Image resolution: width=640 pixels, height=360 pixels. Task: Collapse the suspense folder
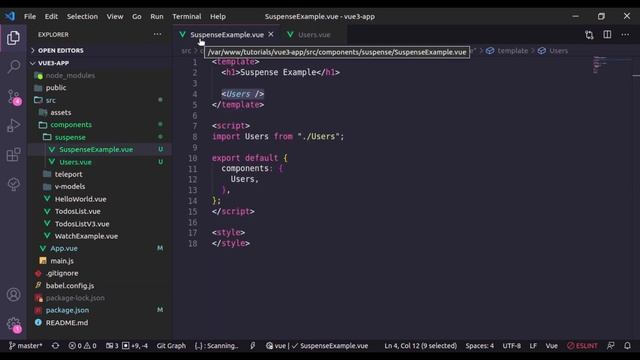(100, 137)
